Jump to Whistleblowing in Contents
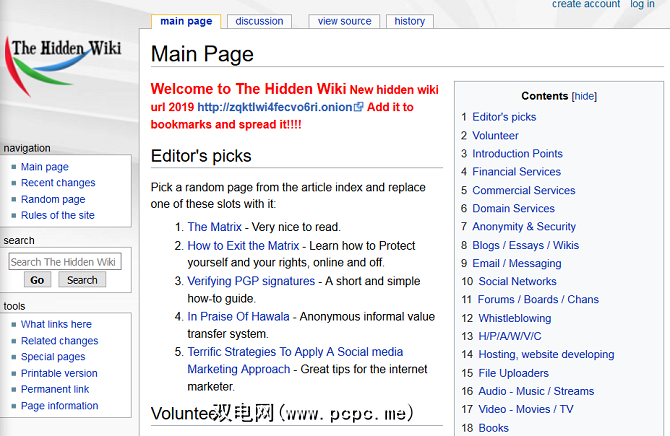This screenshot has height=436, width=670. (515, 318)
